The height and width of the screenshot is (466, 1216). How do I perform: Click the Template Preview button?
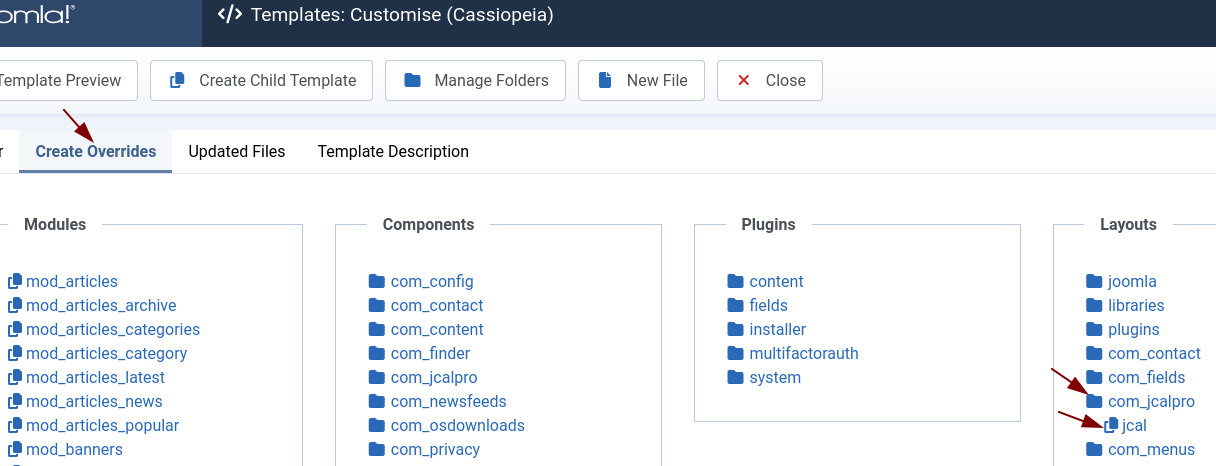click(x=66, y=81)
